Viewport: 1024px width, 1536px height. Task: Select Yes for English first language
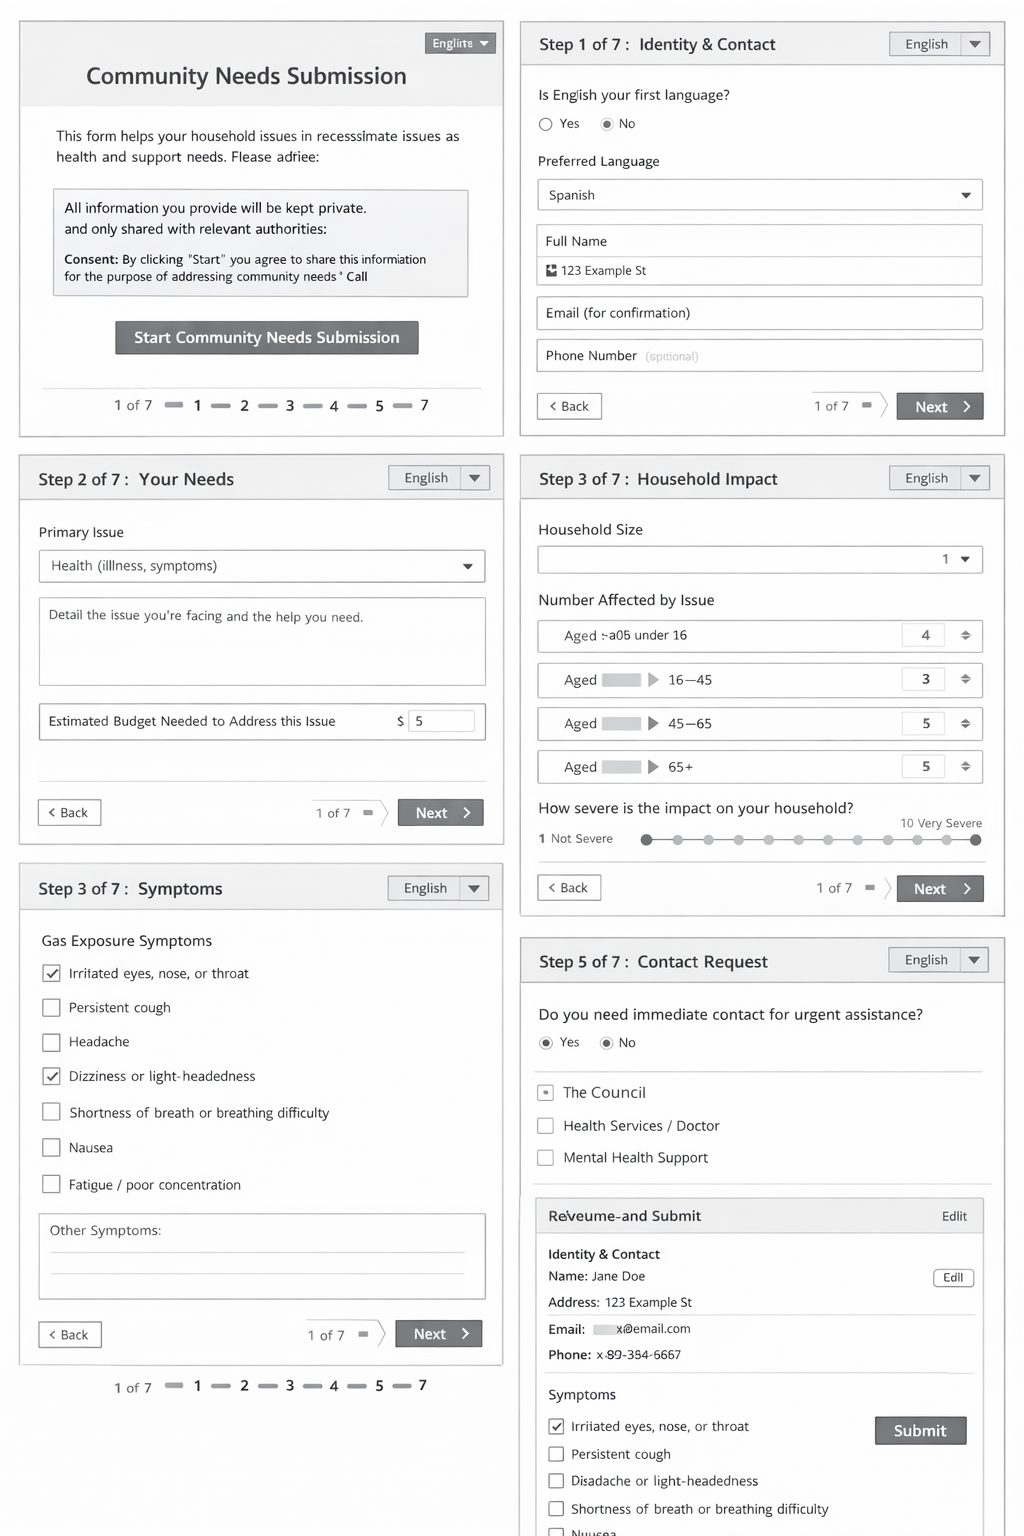point(546,124)
